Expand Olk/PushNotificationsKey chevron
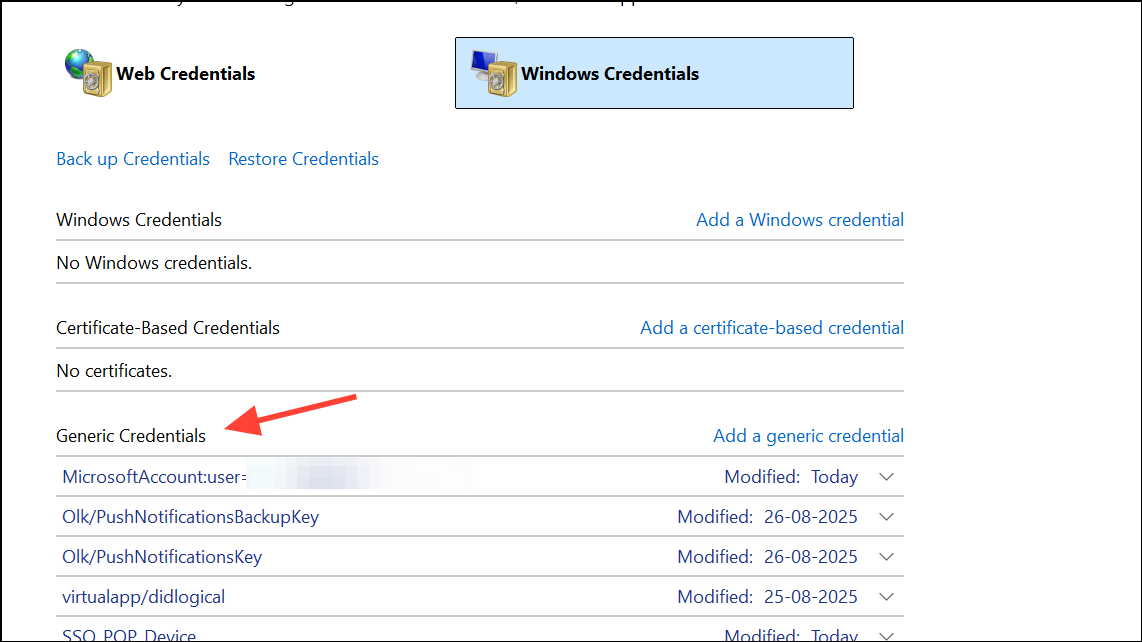The image size is (1142, 642). 886,557
